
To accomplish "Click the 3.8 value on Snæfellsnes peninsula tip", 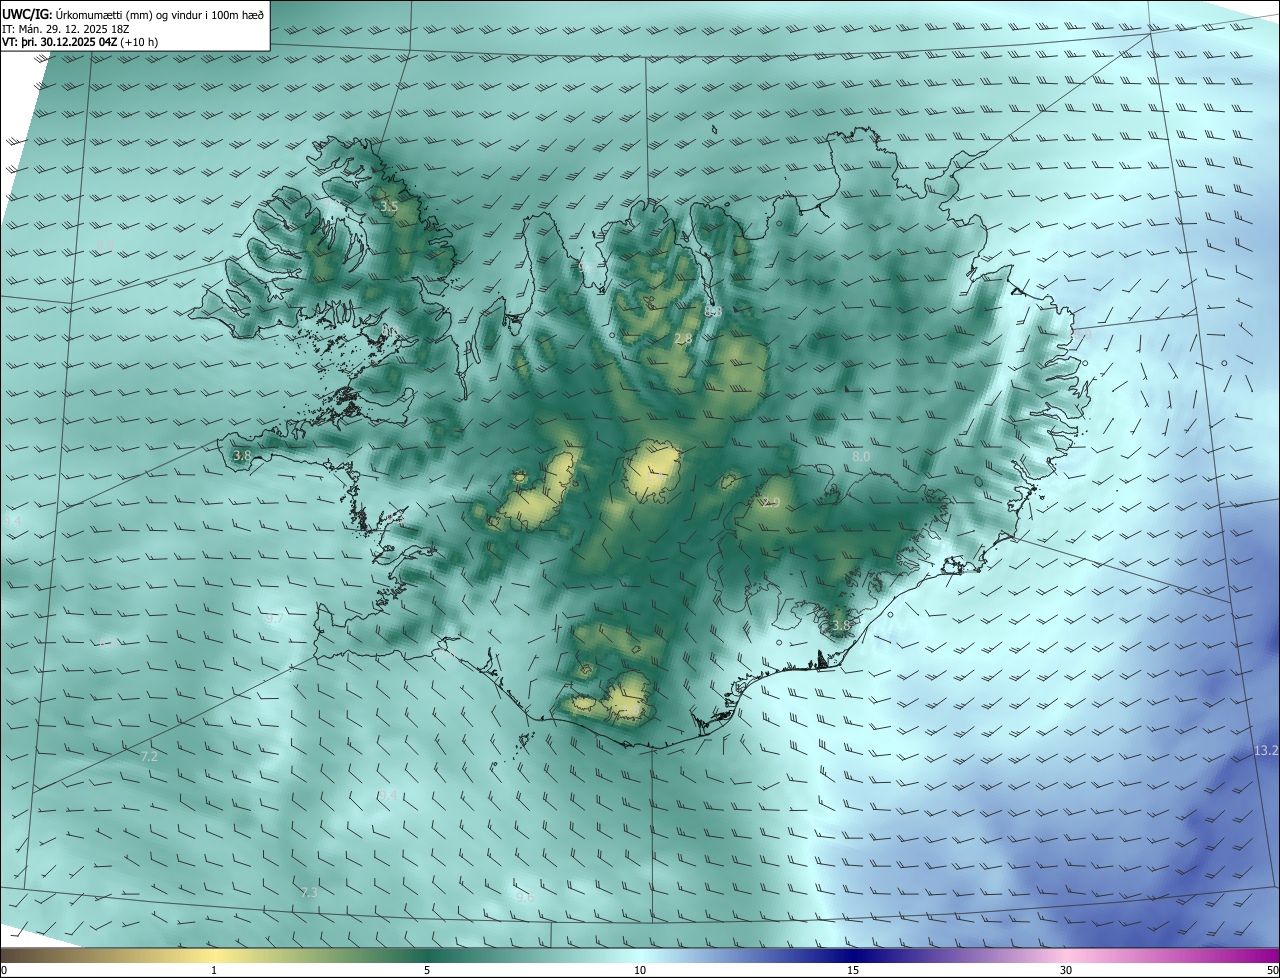I will pyautogui.click(x=242, y=455).
